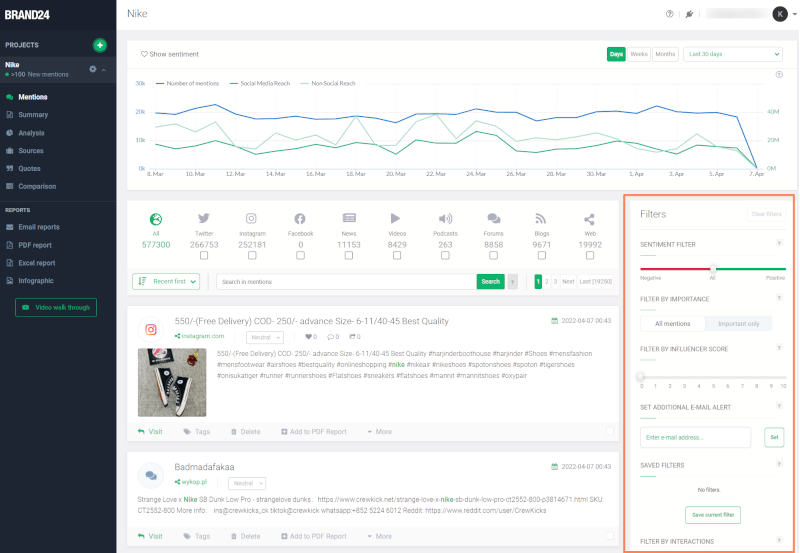800x553 pixels.
Task: Click the Instagram source icon
Action: [x=252, y=218]
